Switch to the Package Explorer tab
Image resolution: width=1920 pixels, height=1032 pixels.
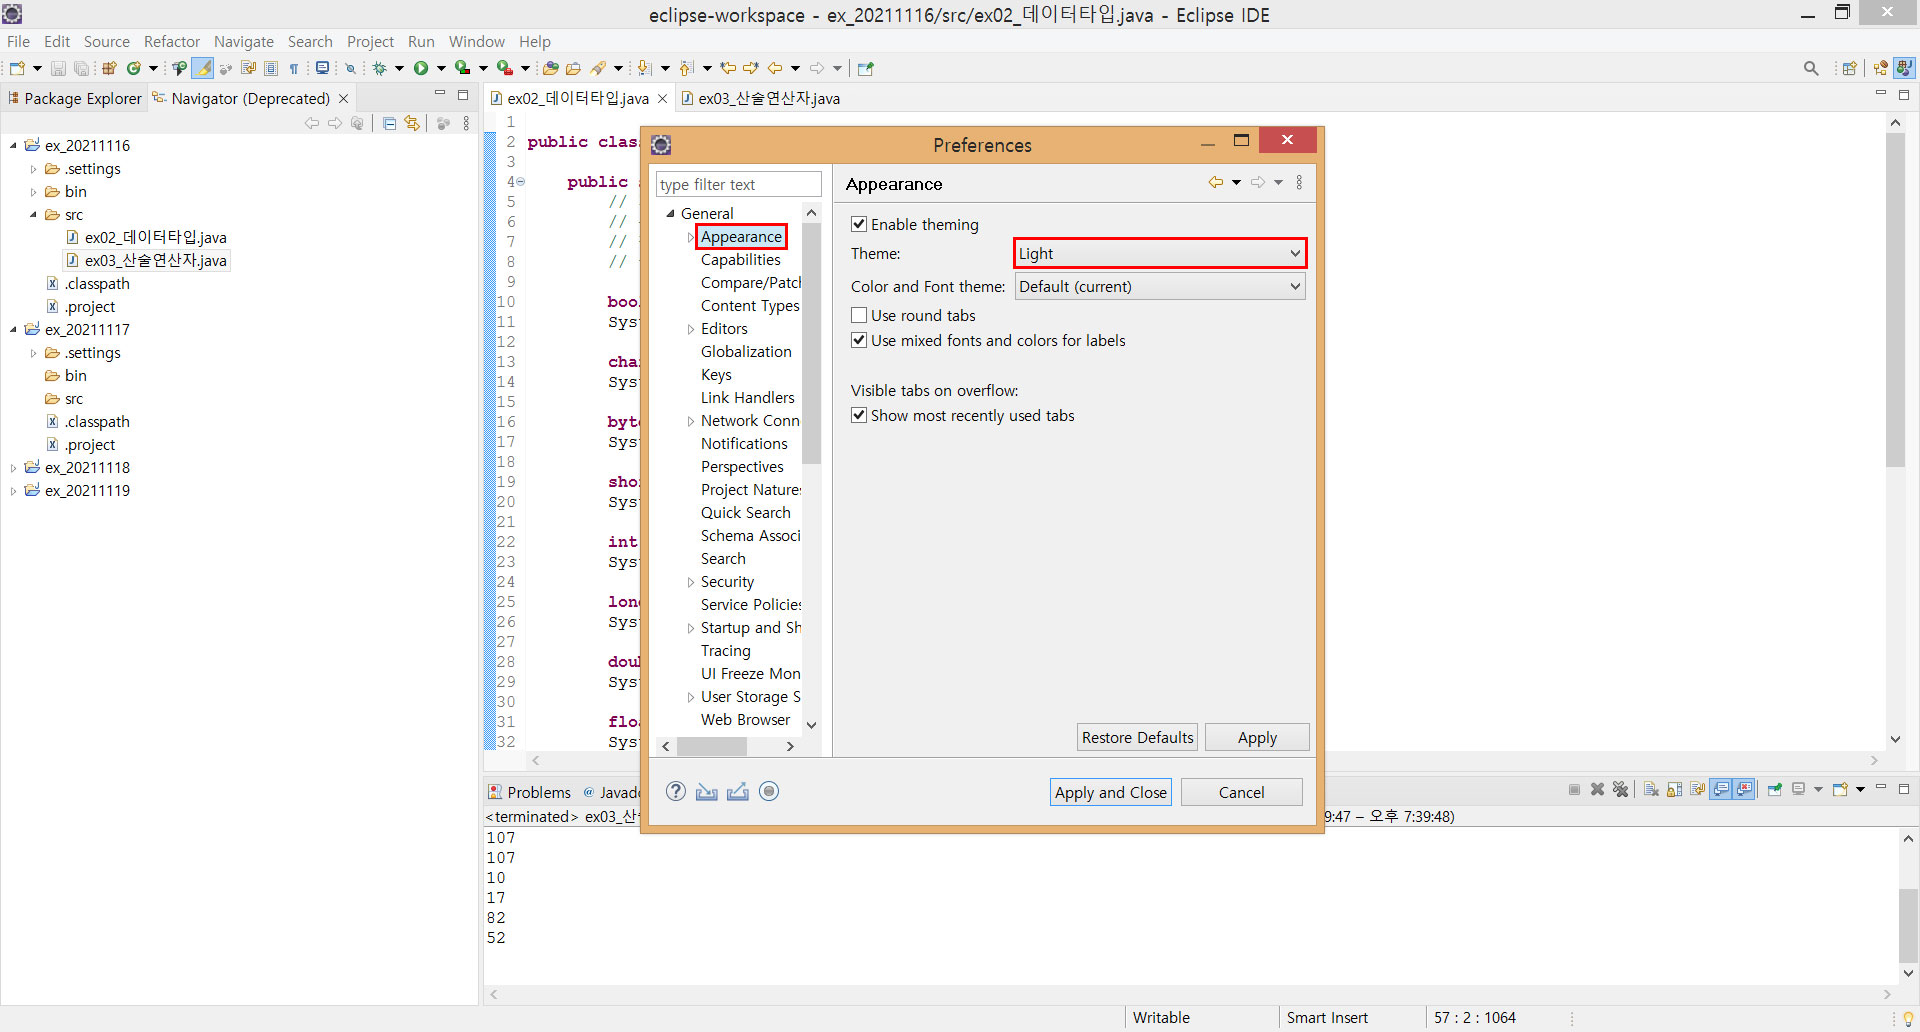(75, 98)
